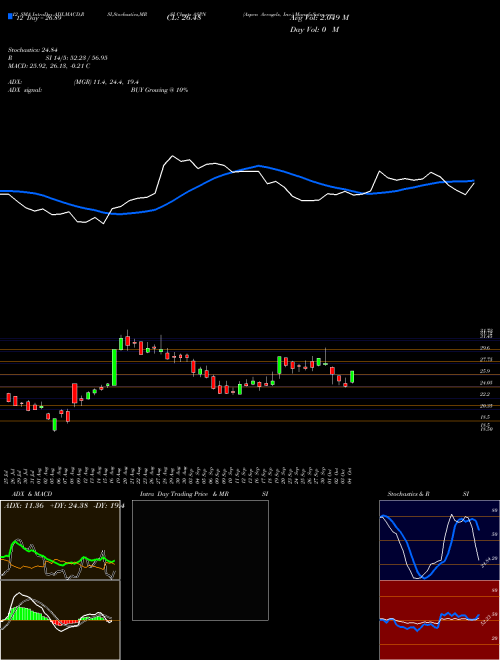Open the blue Stochastics chart panel
This screenshot has height=660, width=500.
(x=439, y=540)
